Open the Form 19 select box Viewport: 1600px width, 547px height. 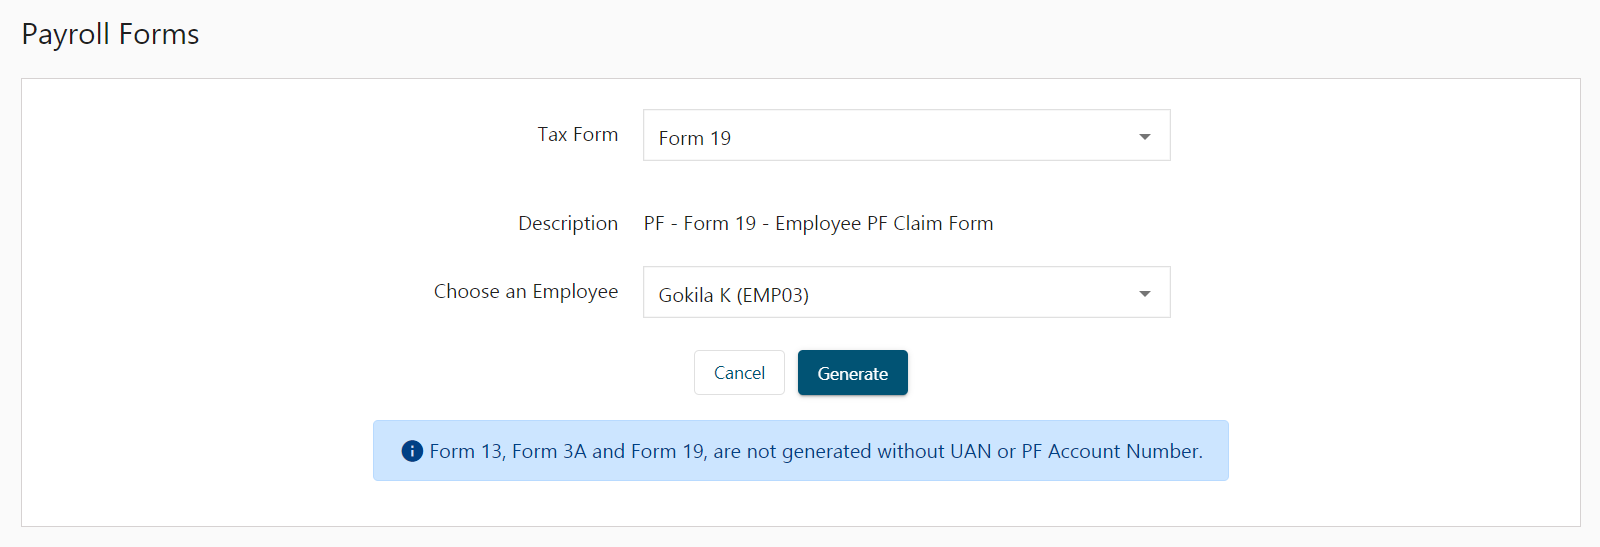[x=906, y=135]
